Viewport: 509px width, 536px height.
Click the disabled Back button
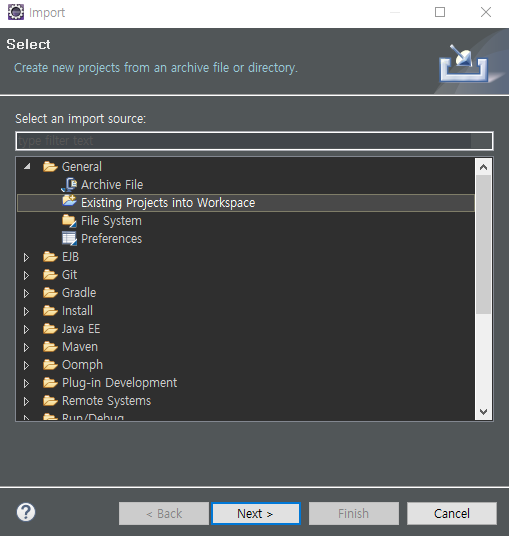[x=164, y=513]
